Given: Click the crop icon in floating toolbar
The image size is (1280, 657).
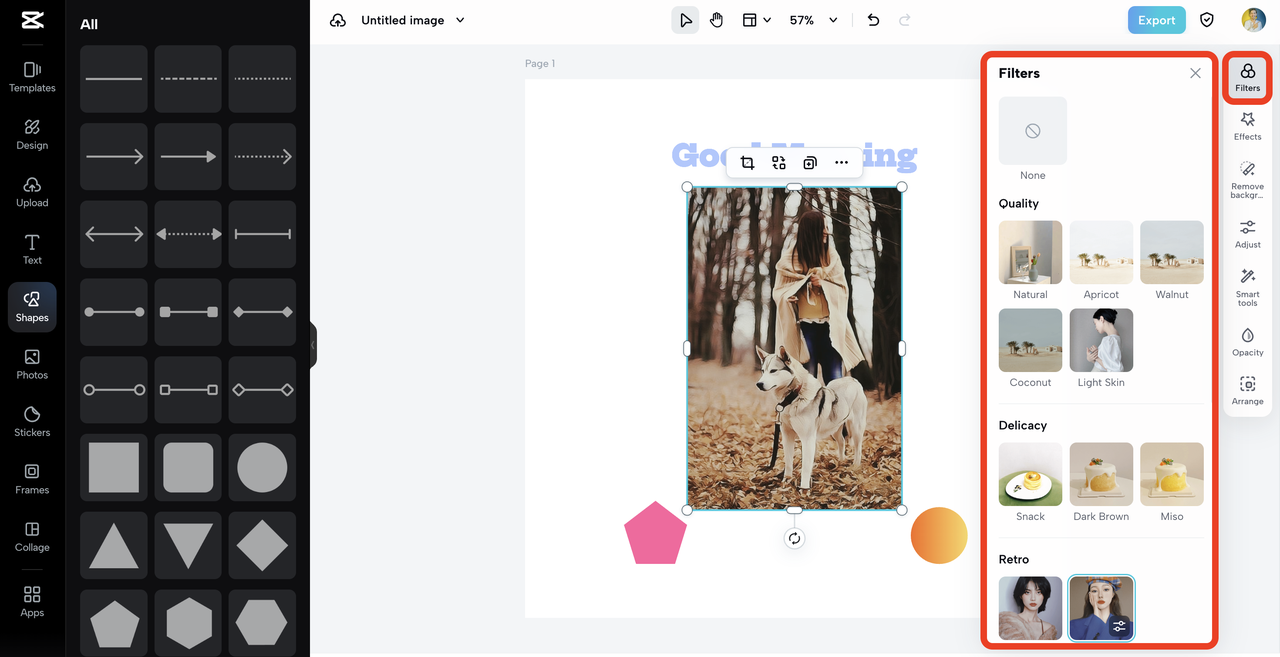Looking at the screenshot, I should pyautogui.click(x=747, y=163).
